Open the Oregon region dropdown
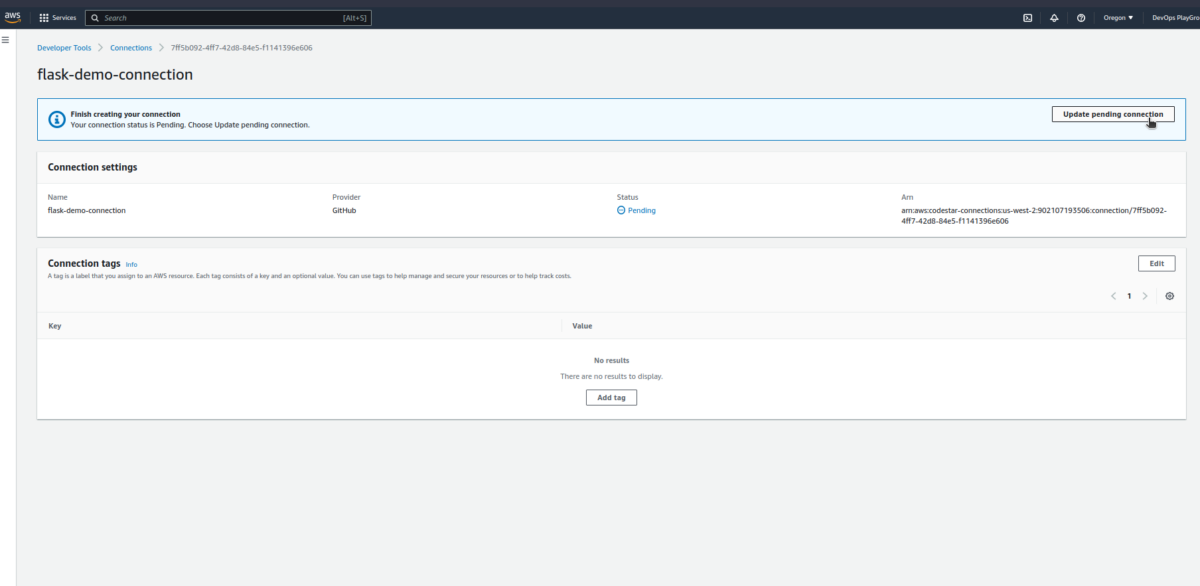 (x=1116, y=18)
